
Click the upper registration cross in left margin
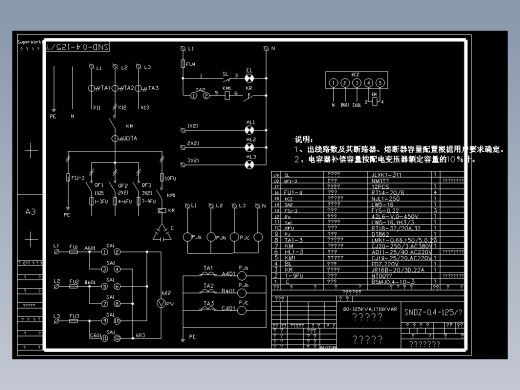[x=31, y=151]
